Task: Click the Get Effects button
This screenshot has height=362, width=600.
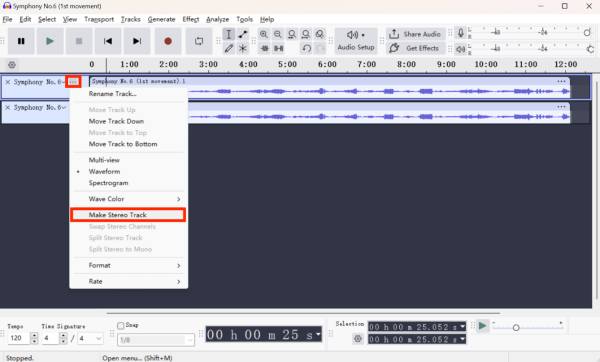Action: (416, 48)
